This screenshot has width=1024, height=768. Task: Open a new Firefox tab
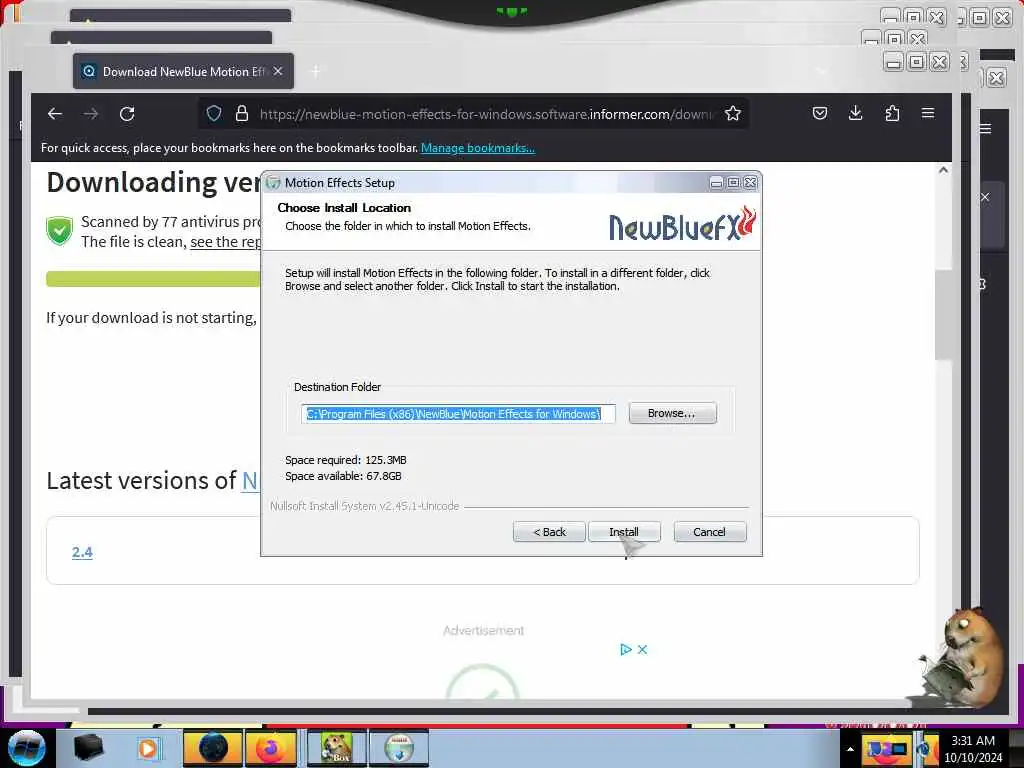point(316,71)
